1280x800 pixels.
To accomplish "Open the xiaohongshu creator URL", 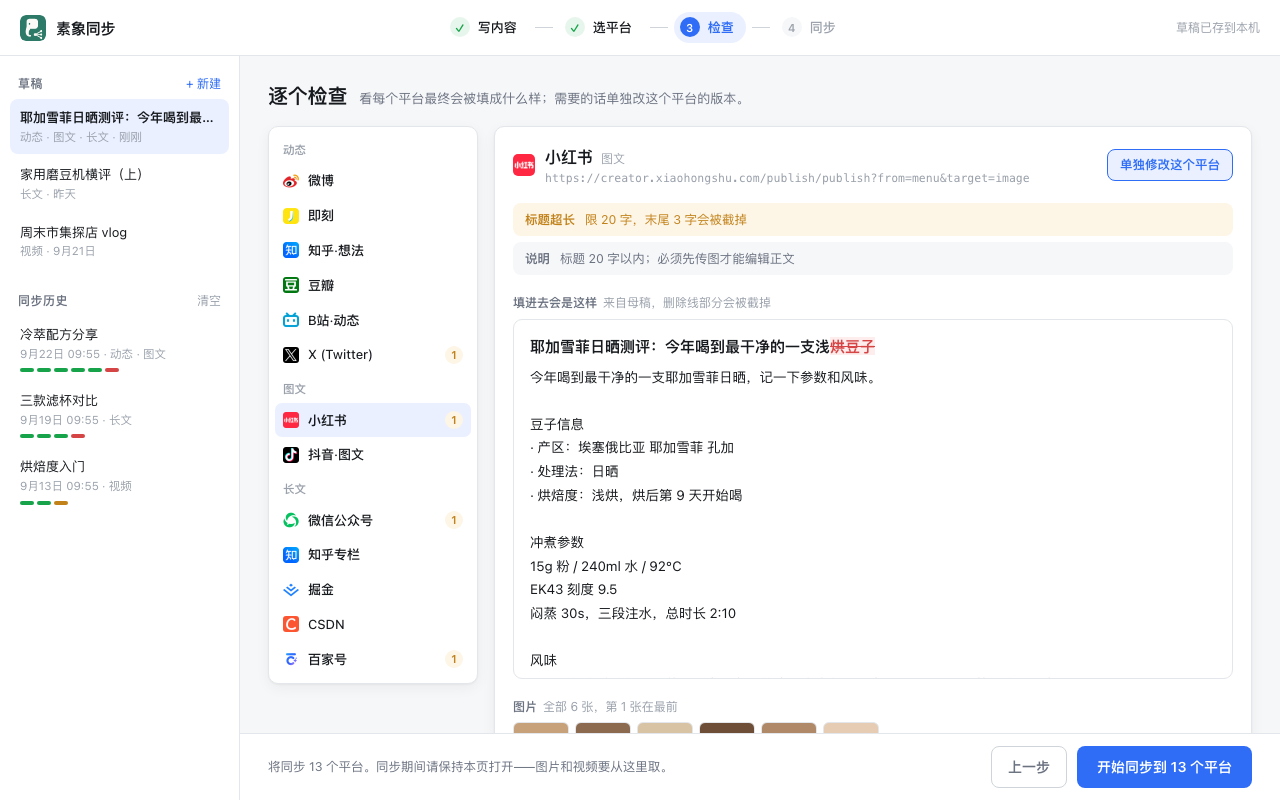I will pyautogui.click(x=787, y=179).
